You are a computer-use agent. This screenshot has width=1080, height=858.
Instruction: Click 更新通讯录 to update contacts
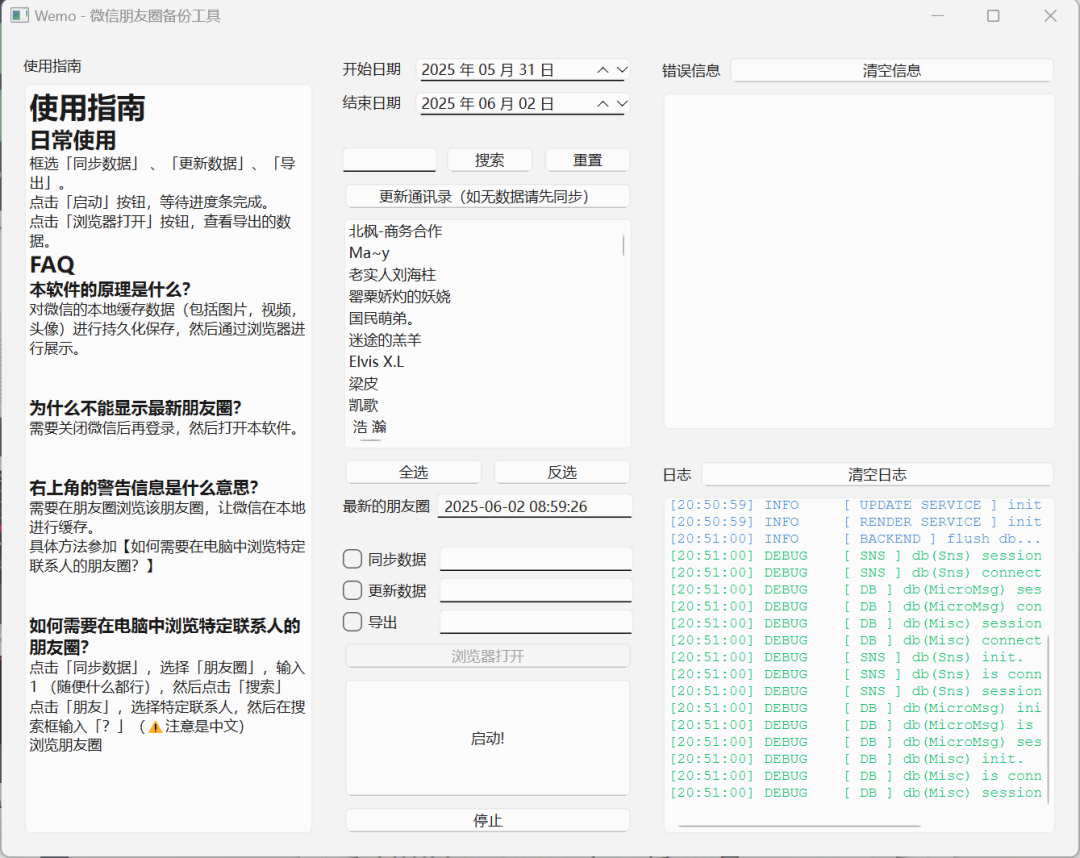click(487, 195)
